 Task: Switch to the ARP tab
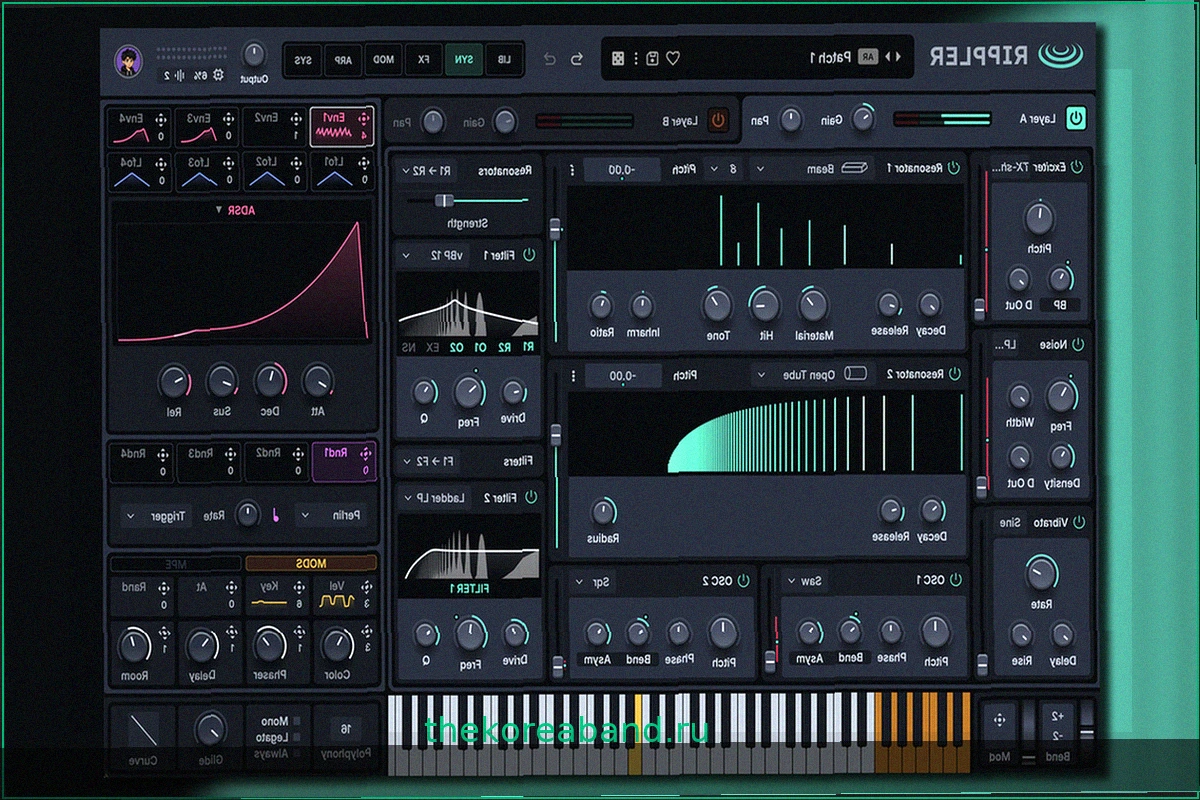tap(343, 60)
